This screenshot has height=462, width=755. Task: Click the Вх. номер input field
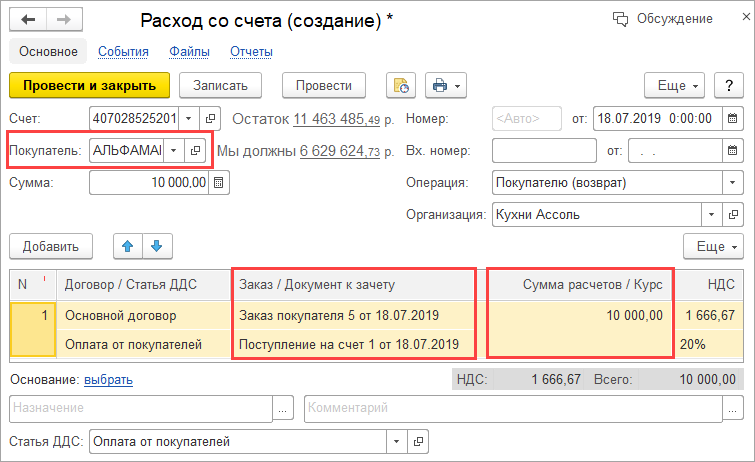(544, 150)
